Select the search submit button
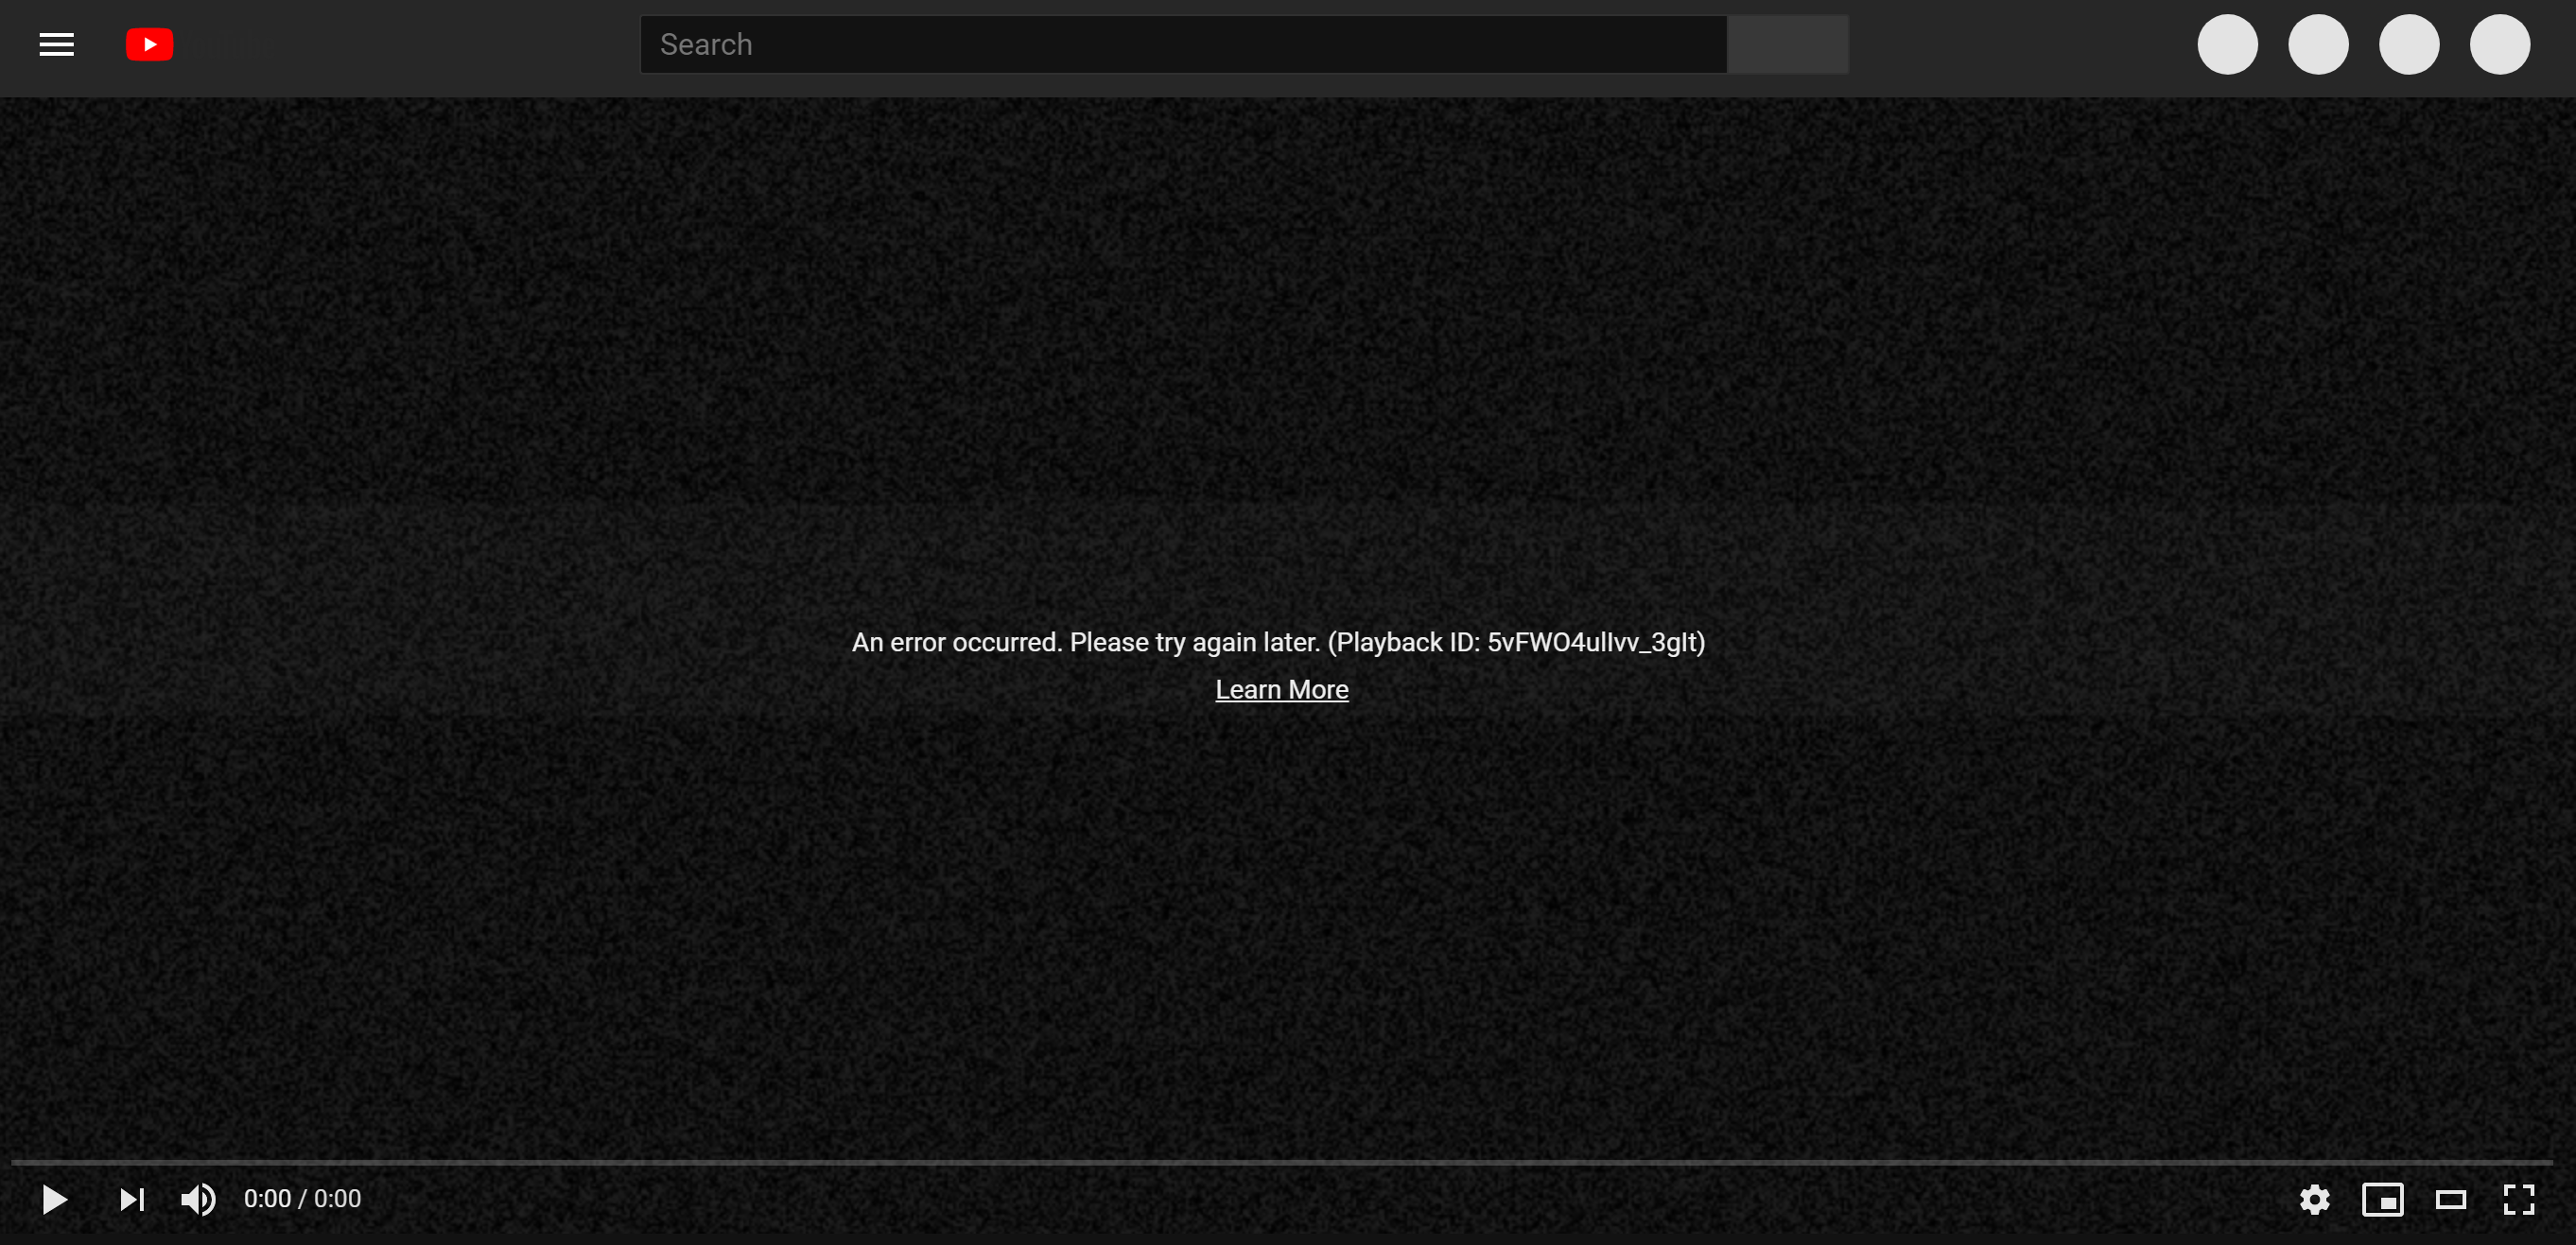The height and width of the screenshot is (1245, 2576). pyautogui.click(x=1787, y=44)
